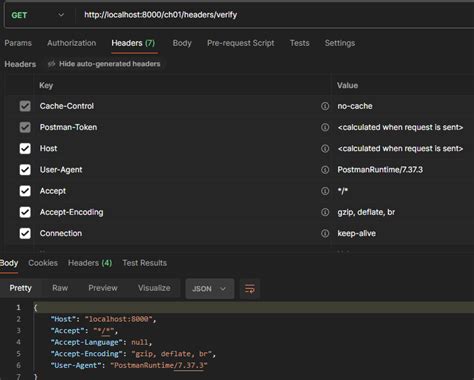Switch to Raw response view
474x380 pixels.
point(60,288)
